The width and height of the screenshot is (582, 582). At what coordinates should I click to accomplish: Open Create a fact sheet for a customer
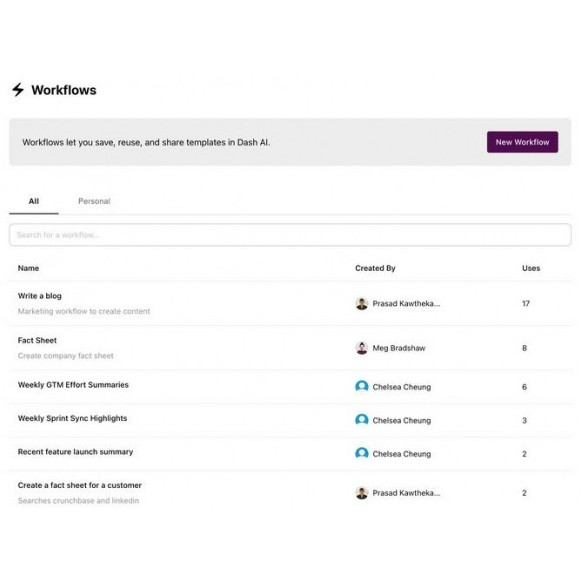(x=80, y=485)
